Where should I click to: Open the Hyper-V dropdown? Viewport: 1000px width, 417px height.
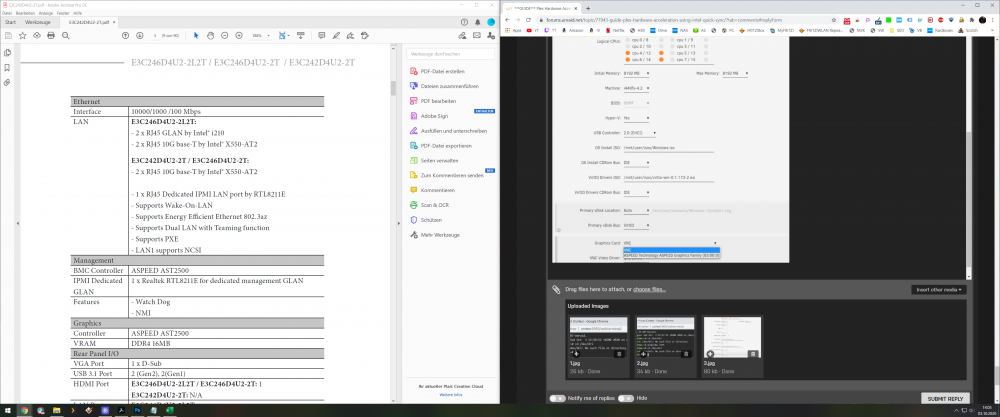coord(636,118)
